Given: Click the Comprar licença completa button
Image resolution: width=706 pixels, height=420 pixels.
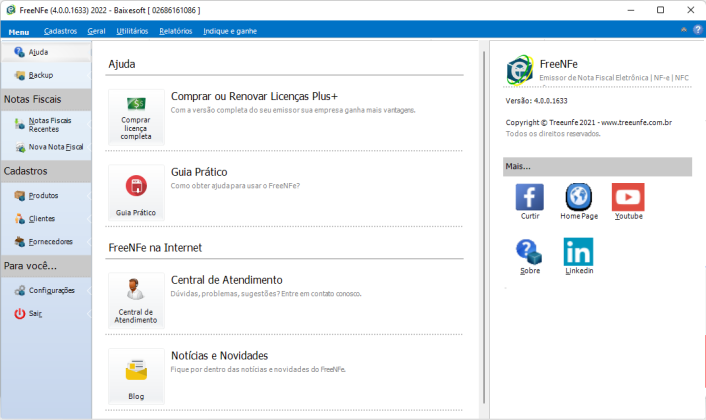Looking at the screenshot, I should click(x=136, y=117).
